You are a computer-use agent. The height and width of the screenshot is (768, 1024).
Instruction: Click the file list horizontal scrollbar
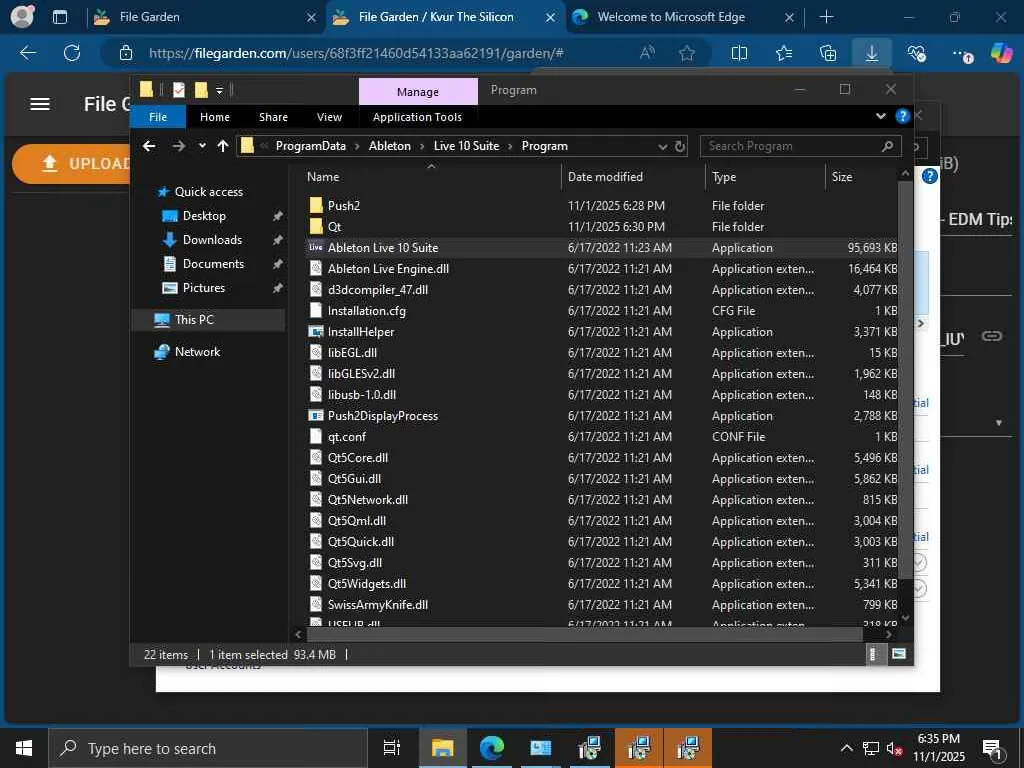584,633
